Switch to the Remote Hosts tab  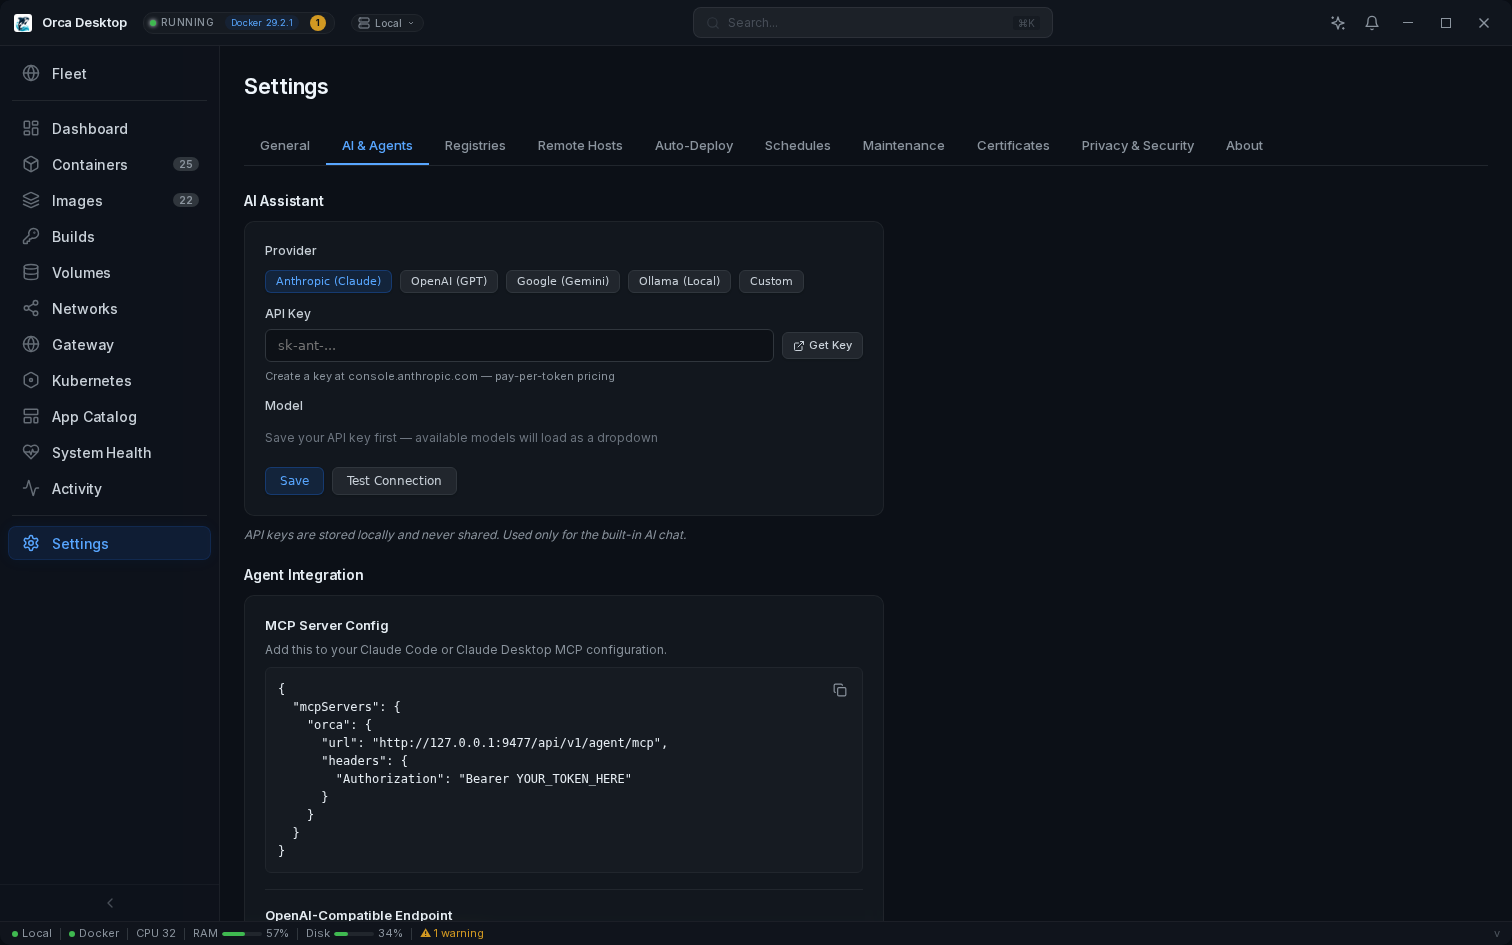click(x=580, y=146)
